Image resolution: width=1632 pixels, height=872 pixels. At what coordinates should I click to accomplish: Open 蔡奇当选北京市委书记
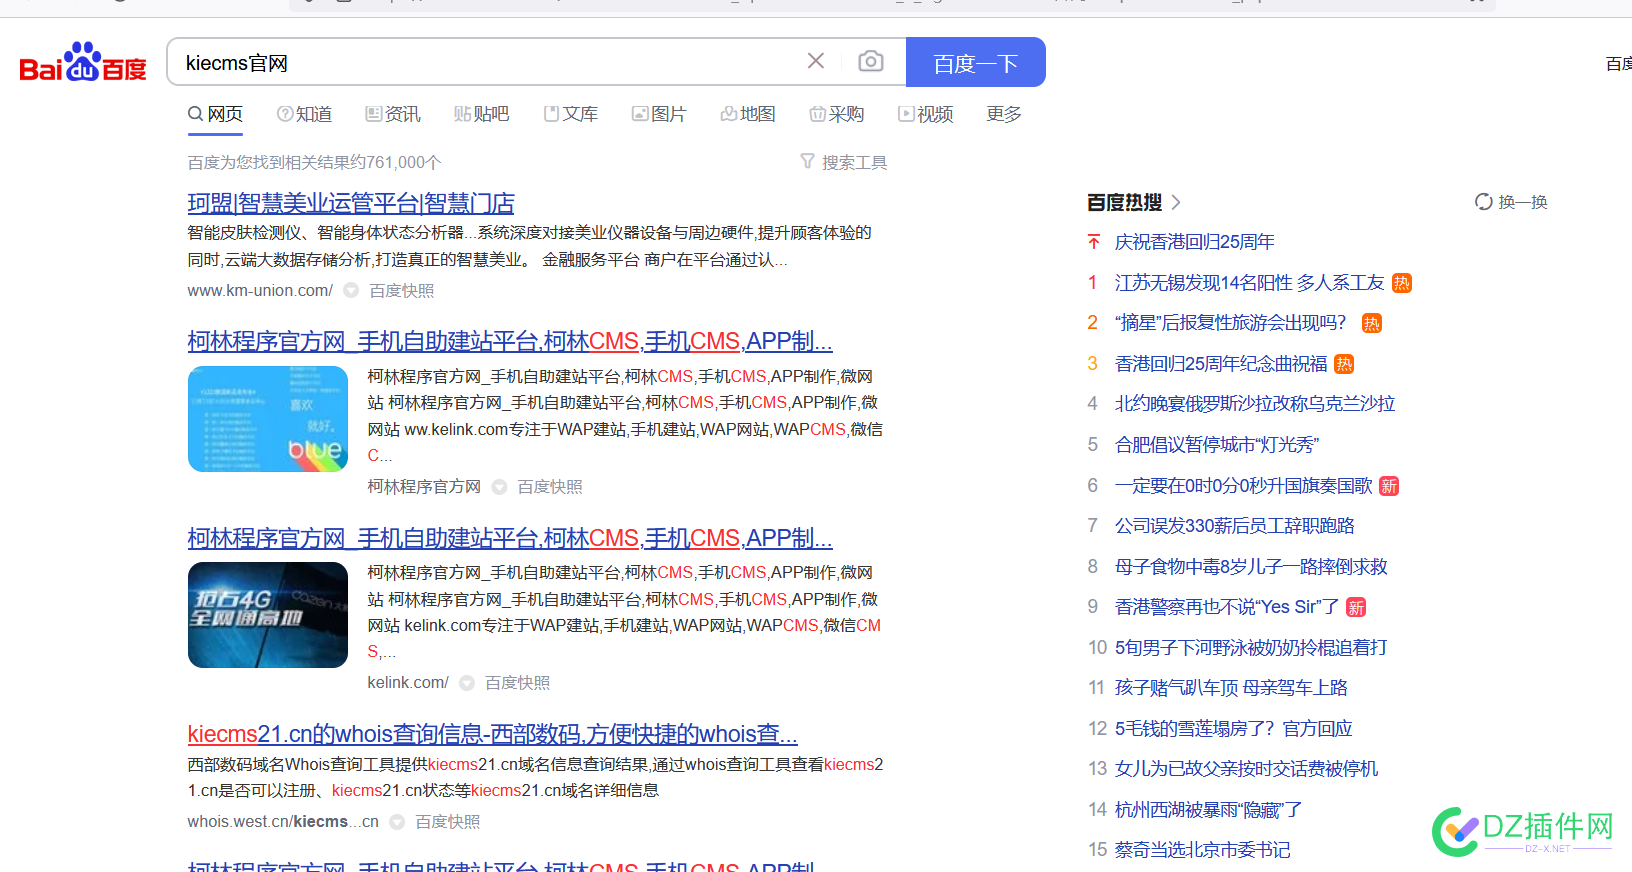pyautogui.click(x=1203, y=850)
